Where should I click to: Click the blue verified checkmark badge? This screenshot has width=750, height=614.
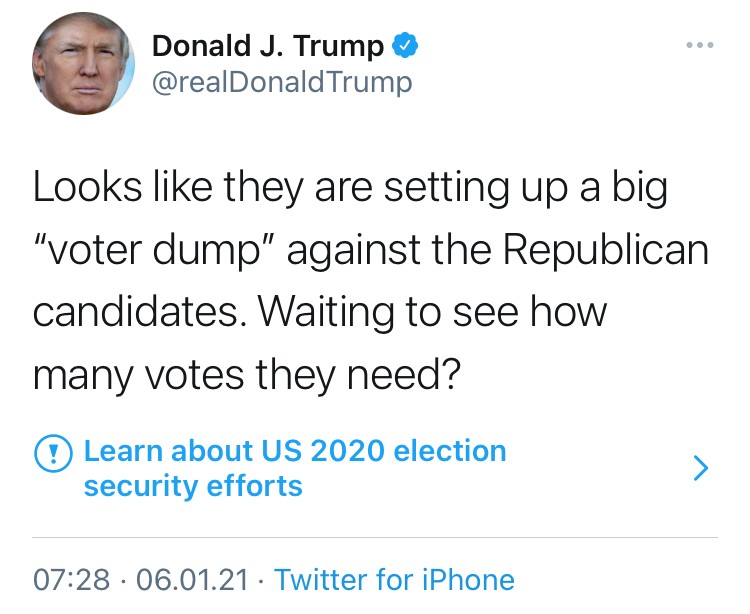(x=405, y=46)
